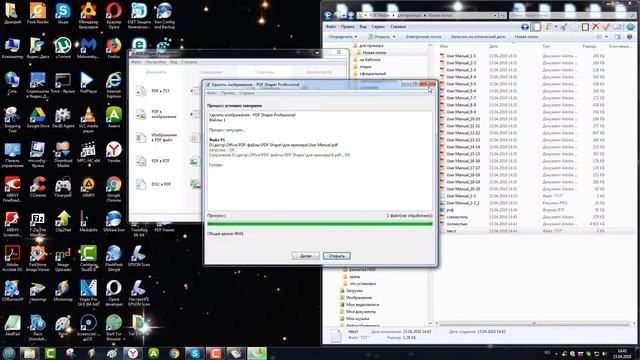Expand the Упорядочить dropdown in Explorer
The image size is (640, 360).
click(x=342, y=37)
